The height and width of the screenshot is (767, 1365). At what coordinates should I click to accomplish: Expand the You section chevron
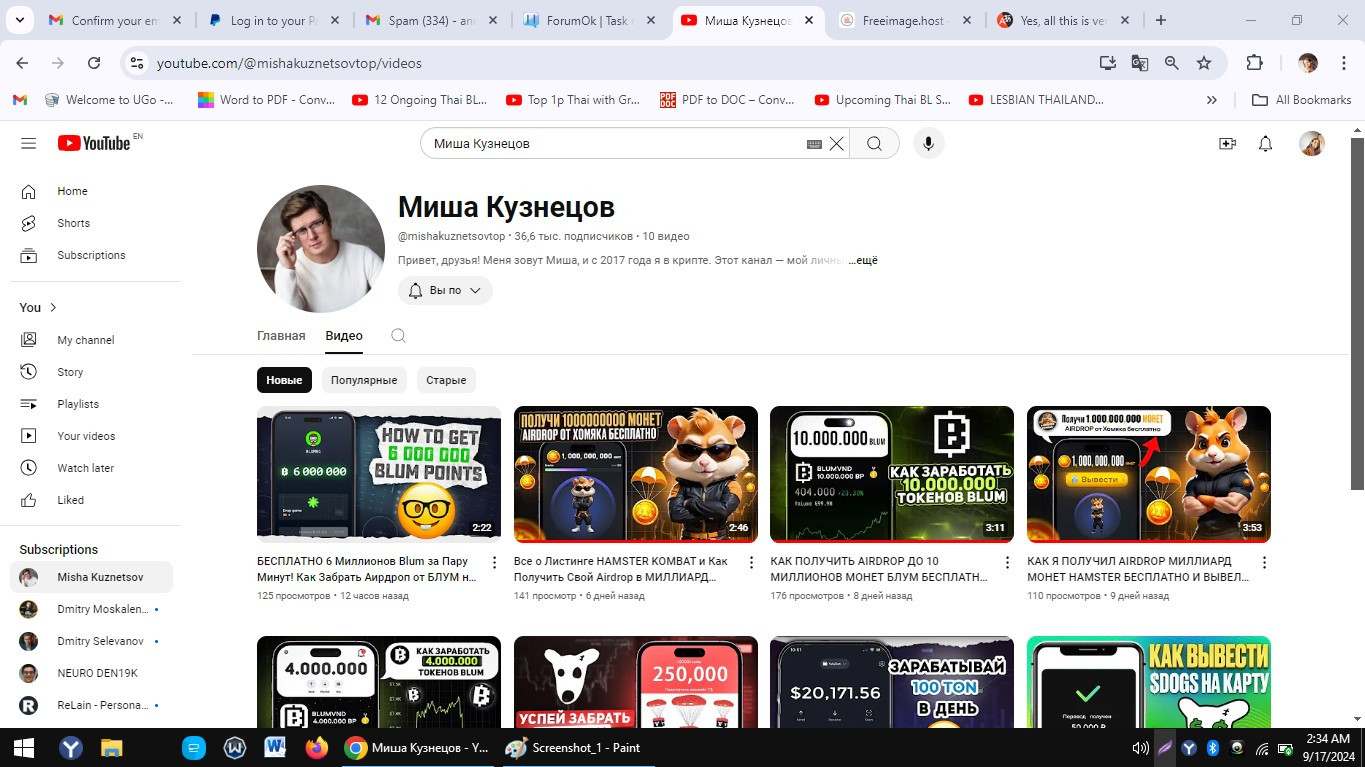(x=53, y=307)
